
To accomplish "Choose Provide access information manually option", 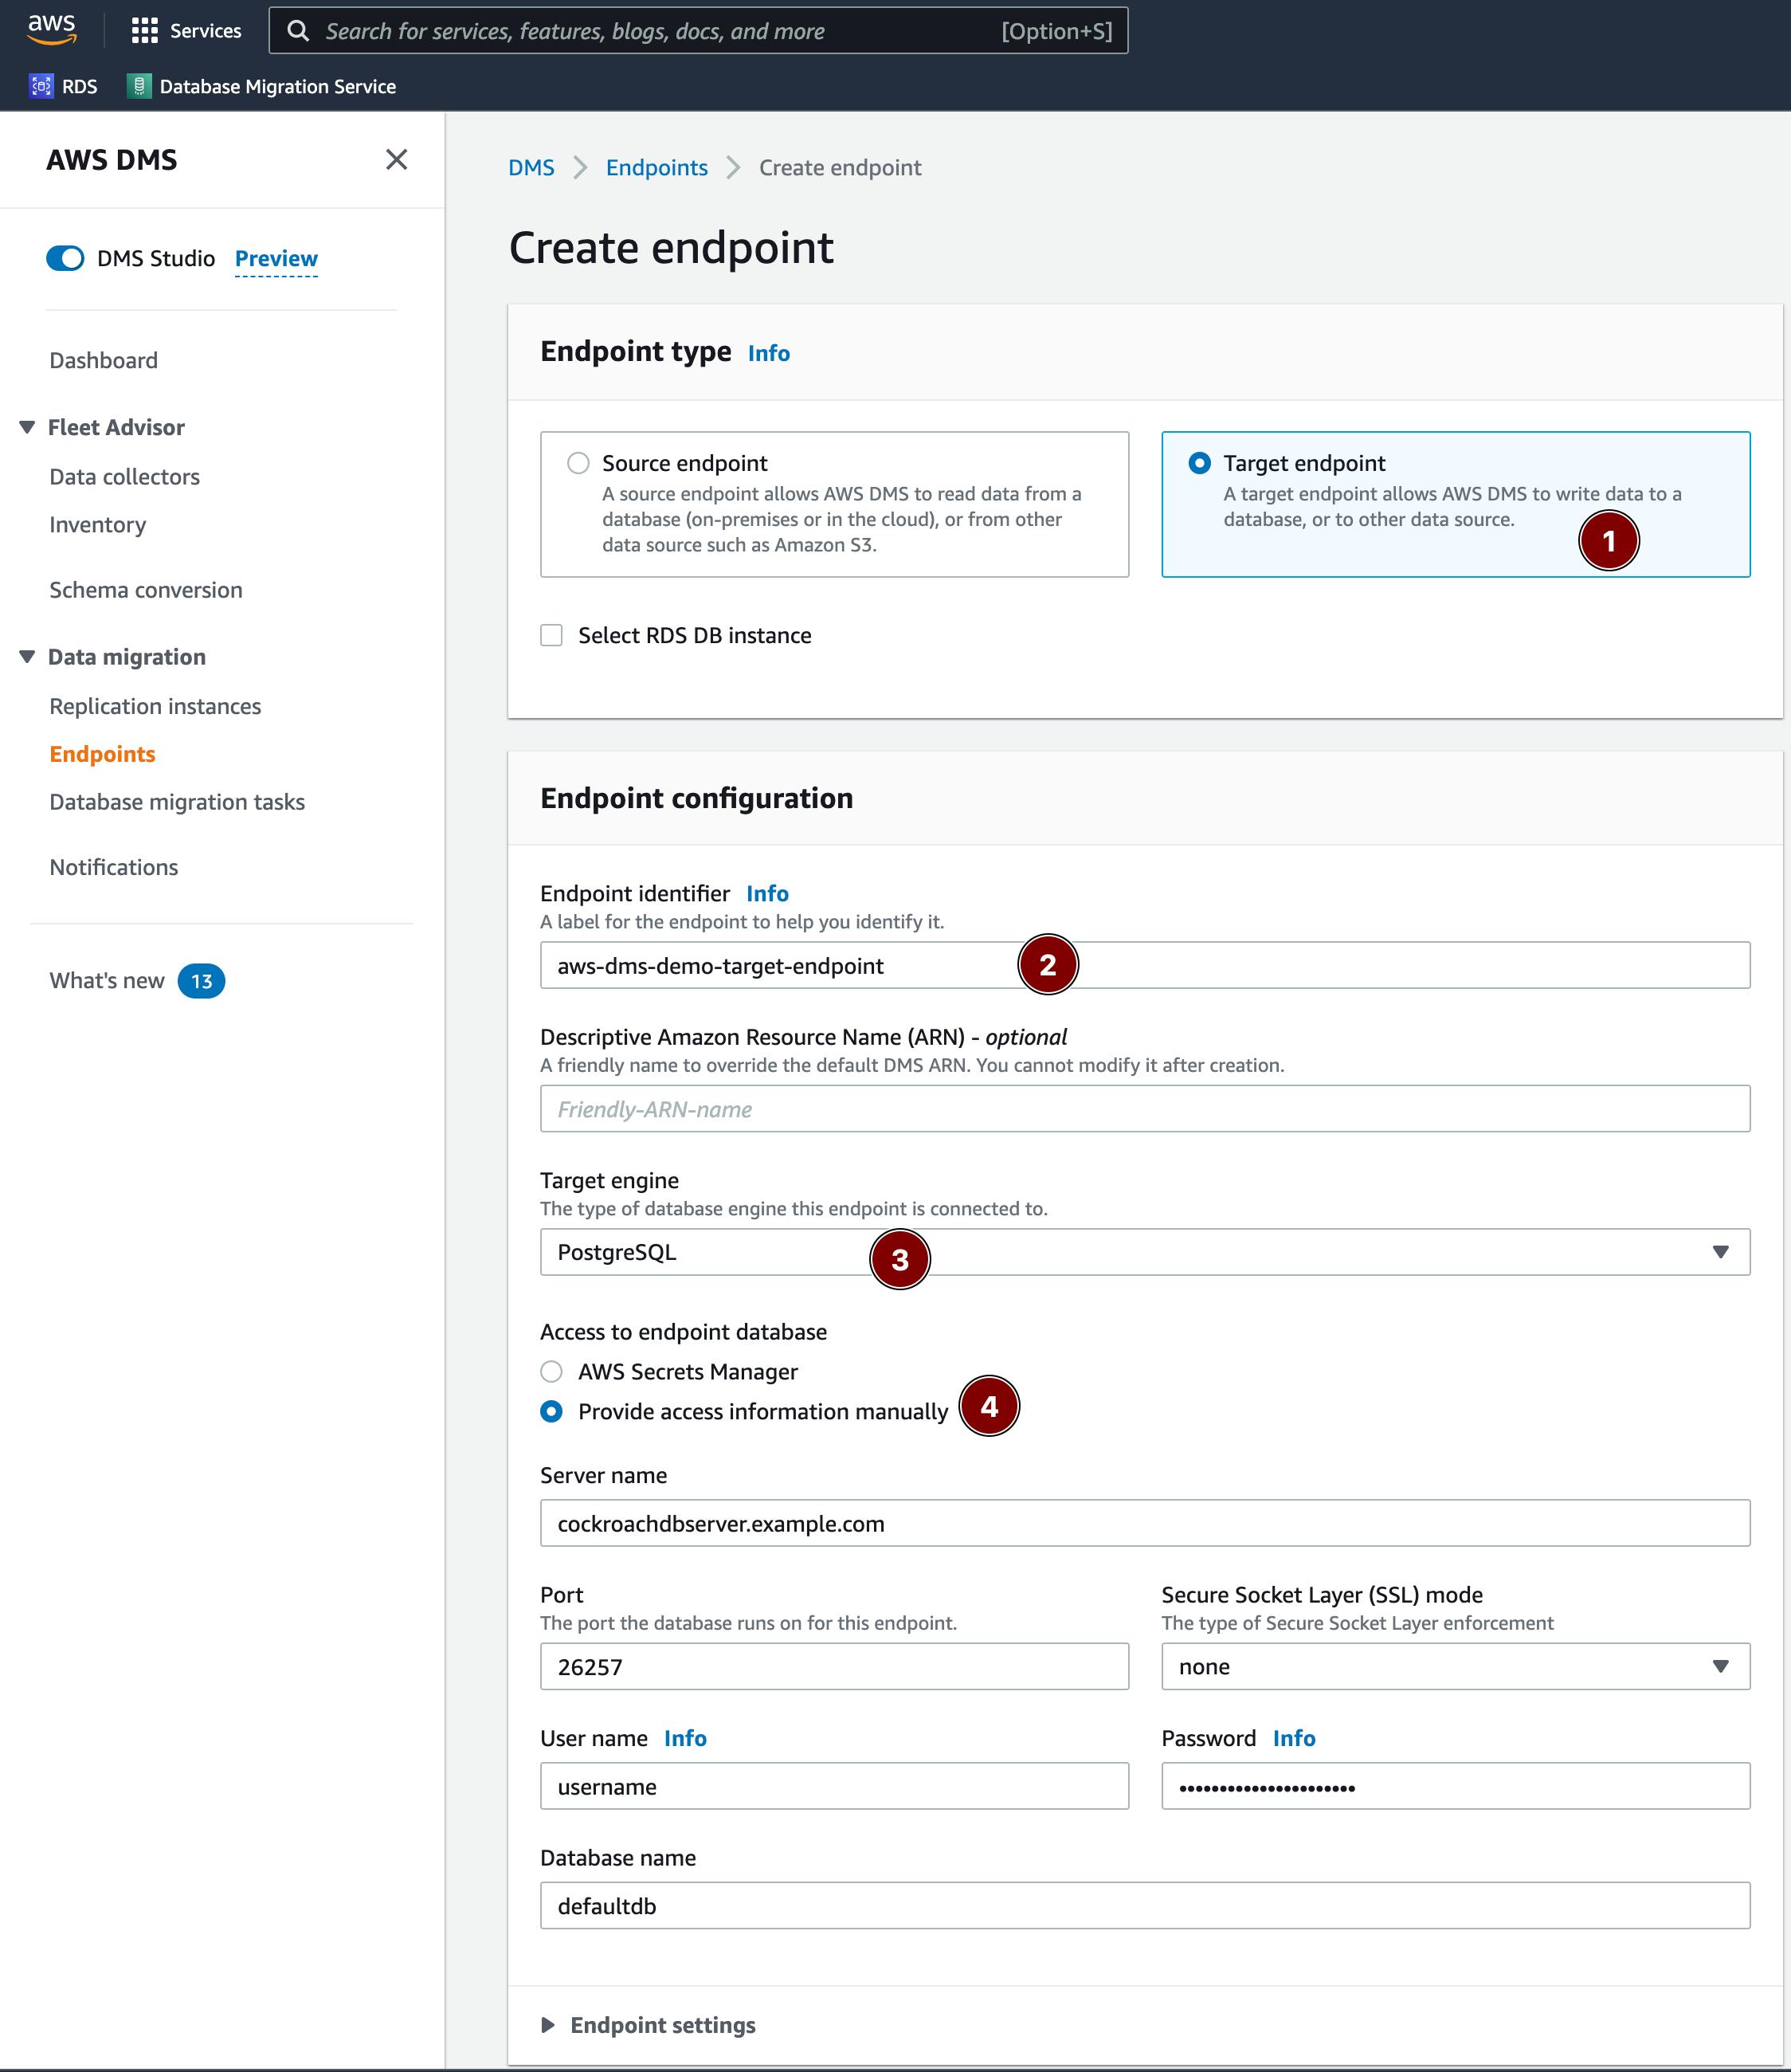I will [x=551, y=1411].
